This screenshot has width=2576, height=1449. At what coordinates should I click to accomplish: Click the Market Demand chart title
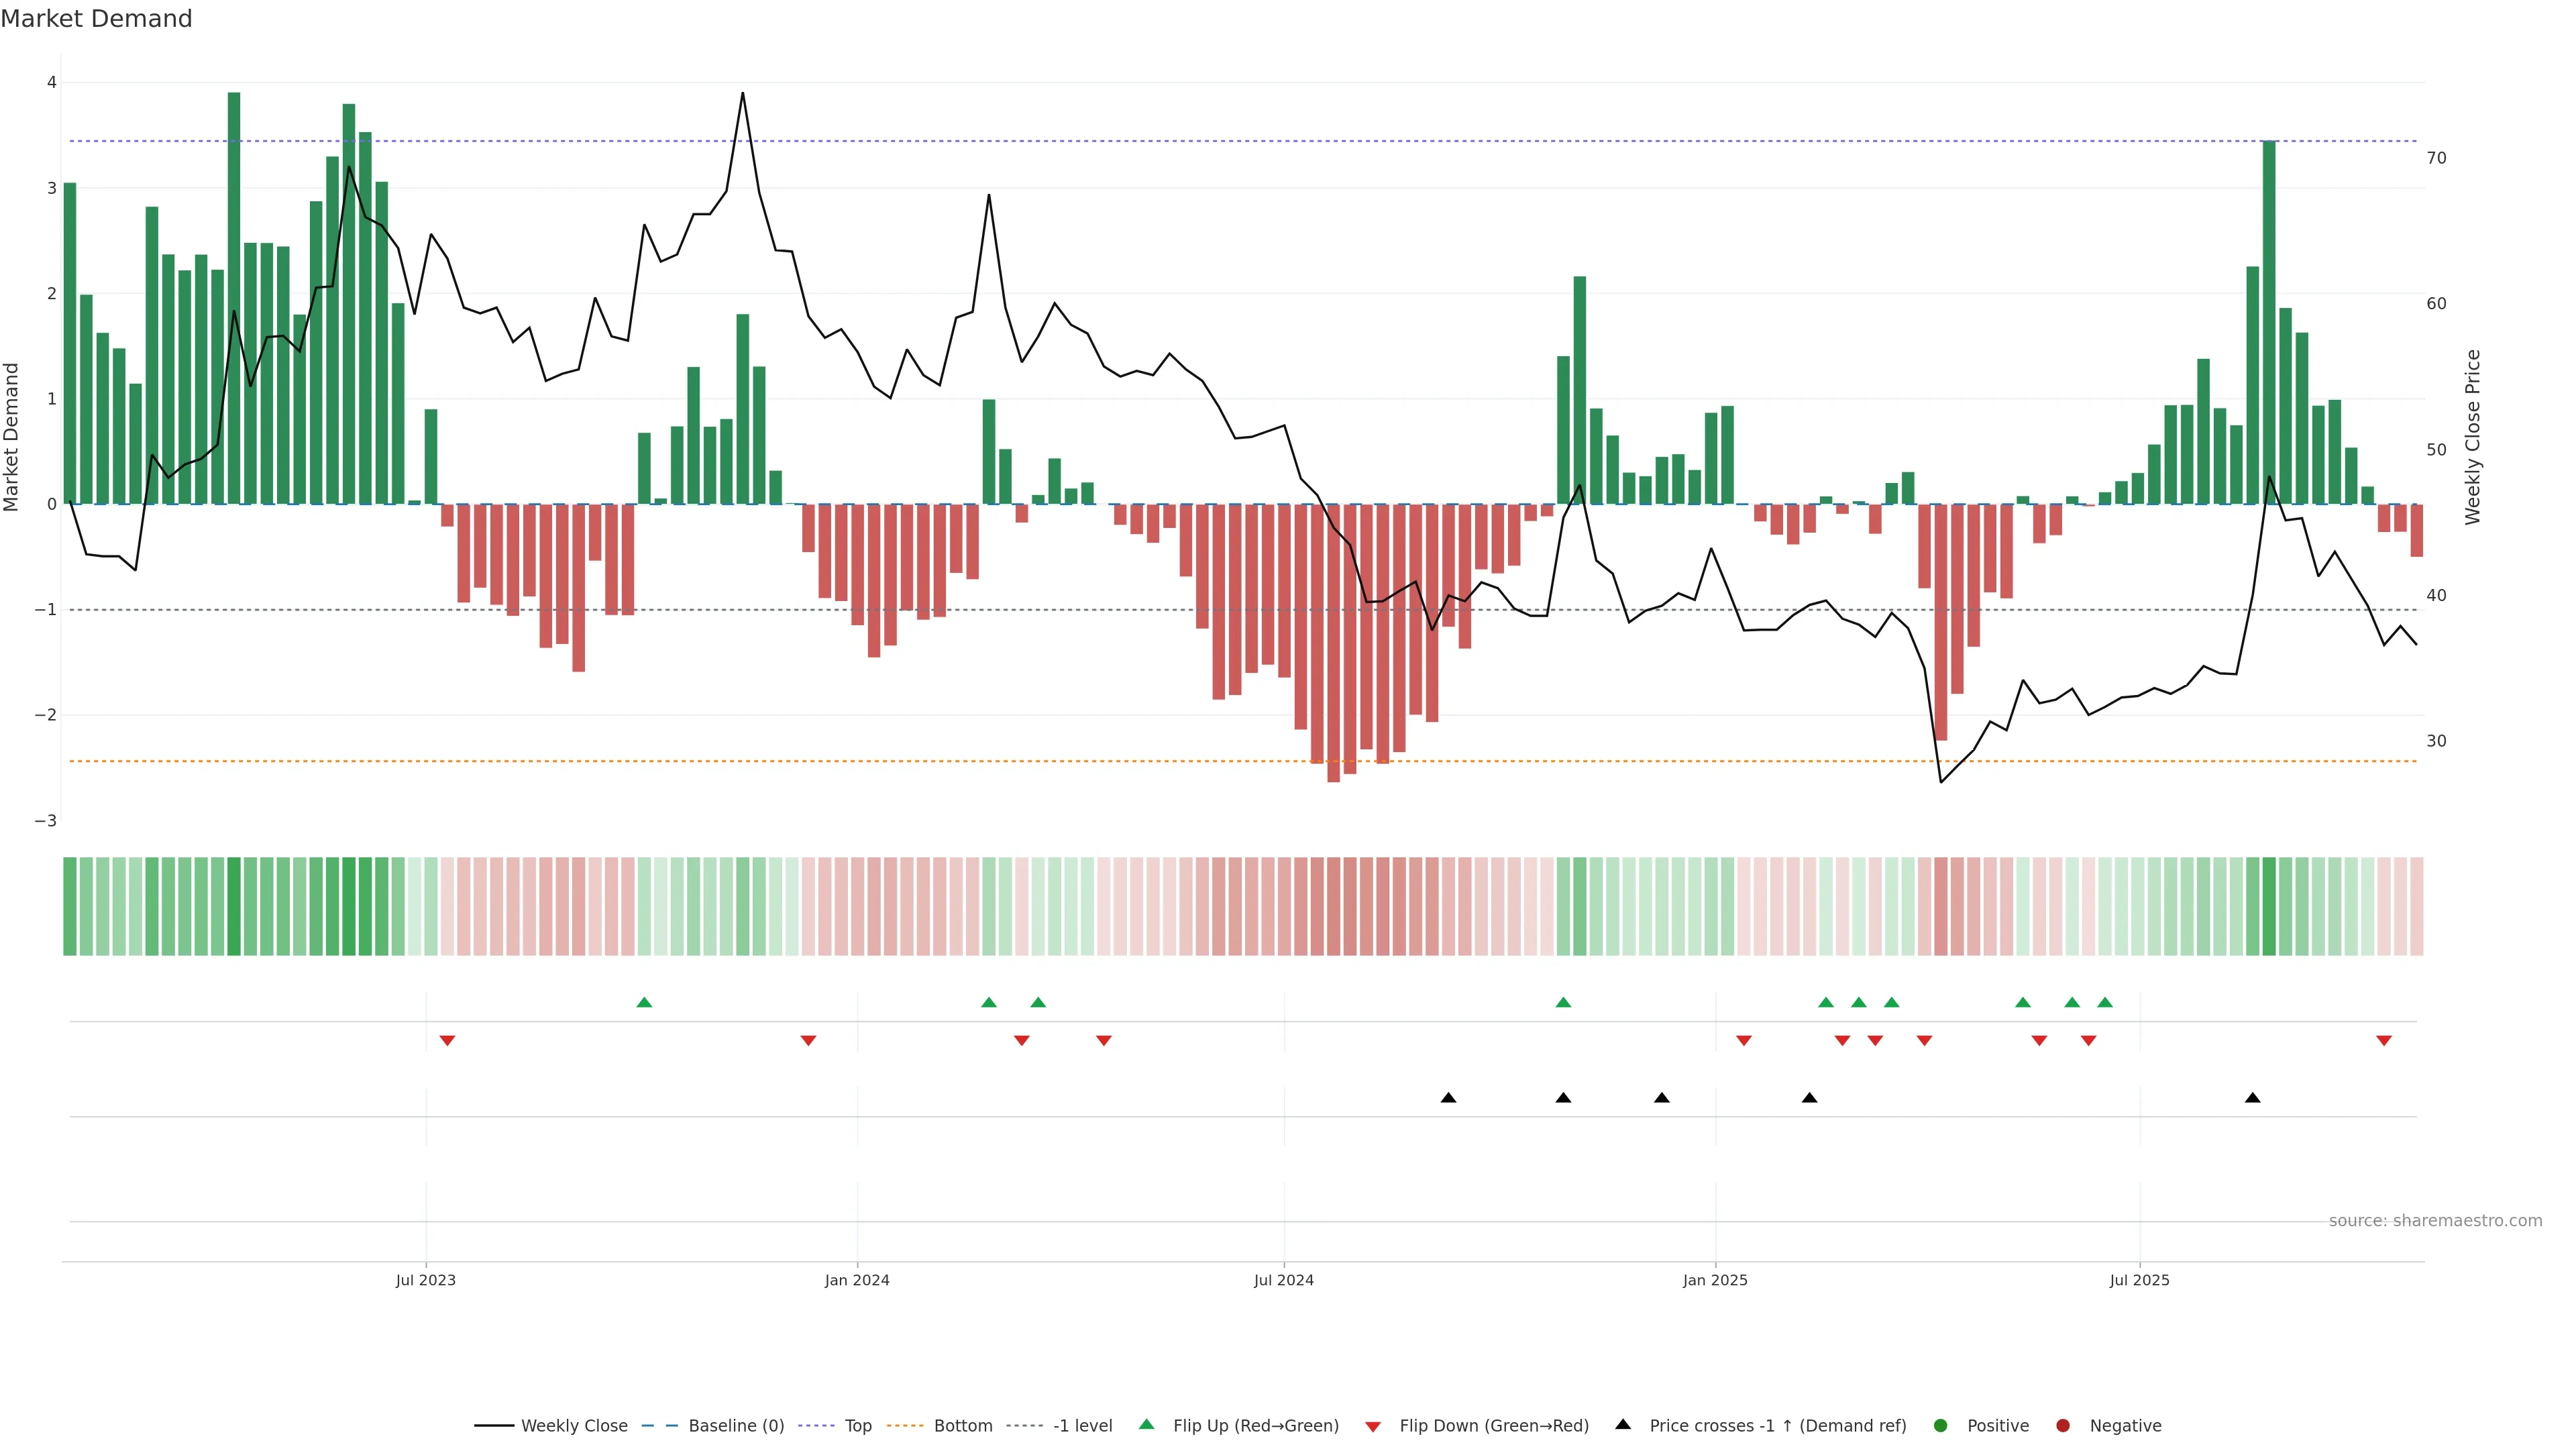[x=96, y=19]
